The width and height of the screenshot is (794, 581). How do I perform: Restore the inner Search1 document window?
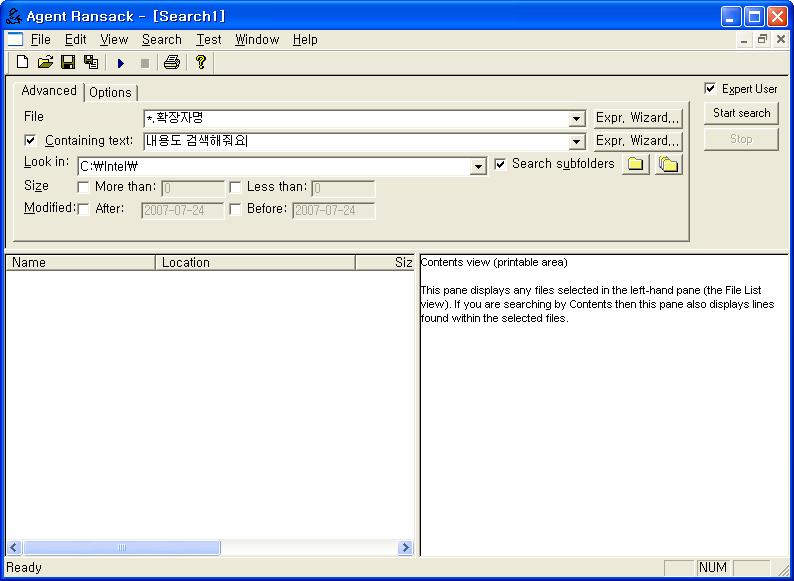click(762, 40)
